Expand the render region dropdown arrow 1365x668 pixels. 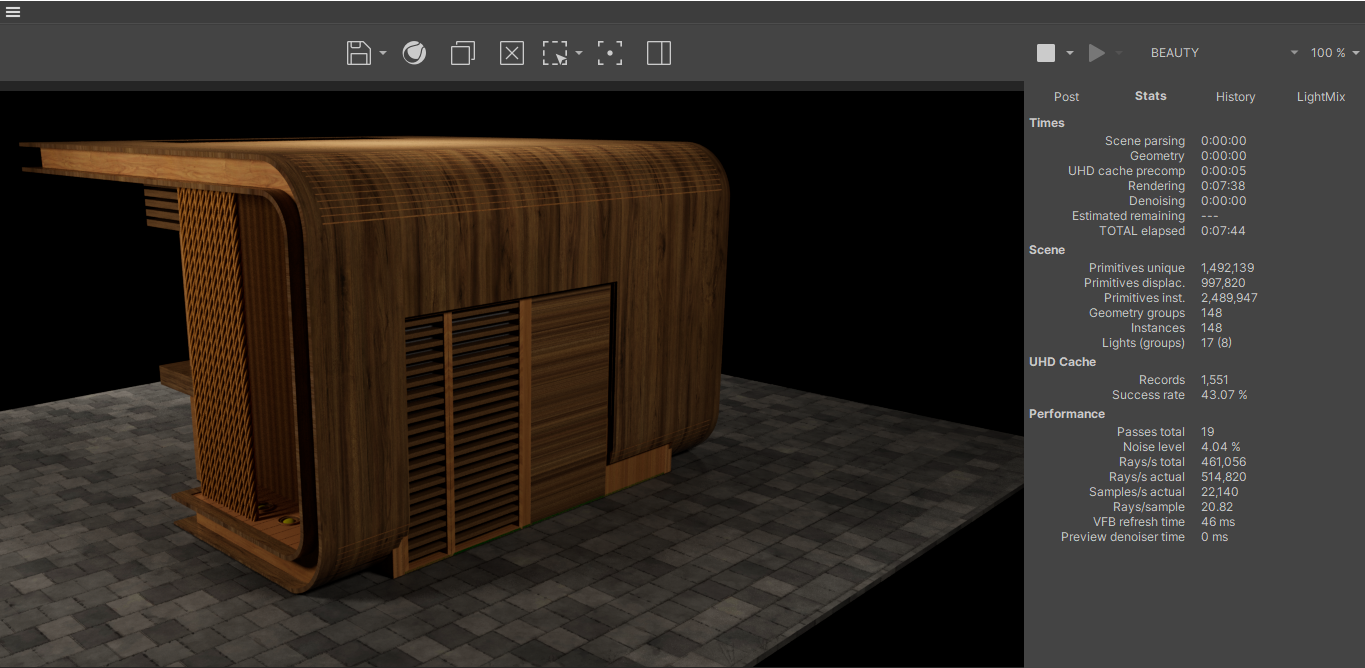click(579, 54)
